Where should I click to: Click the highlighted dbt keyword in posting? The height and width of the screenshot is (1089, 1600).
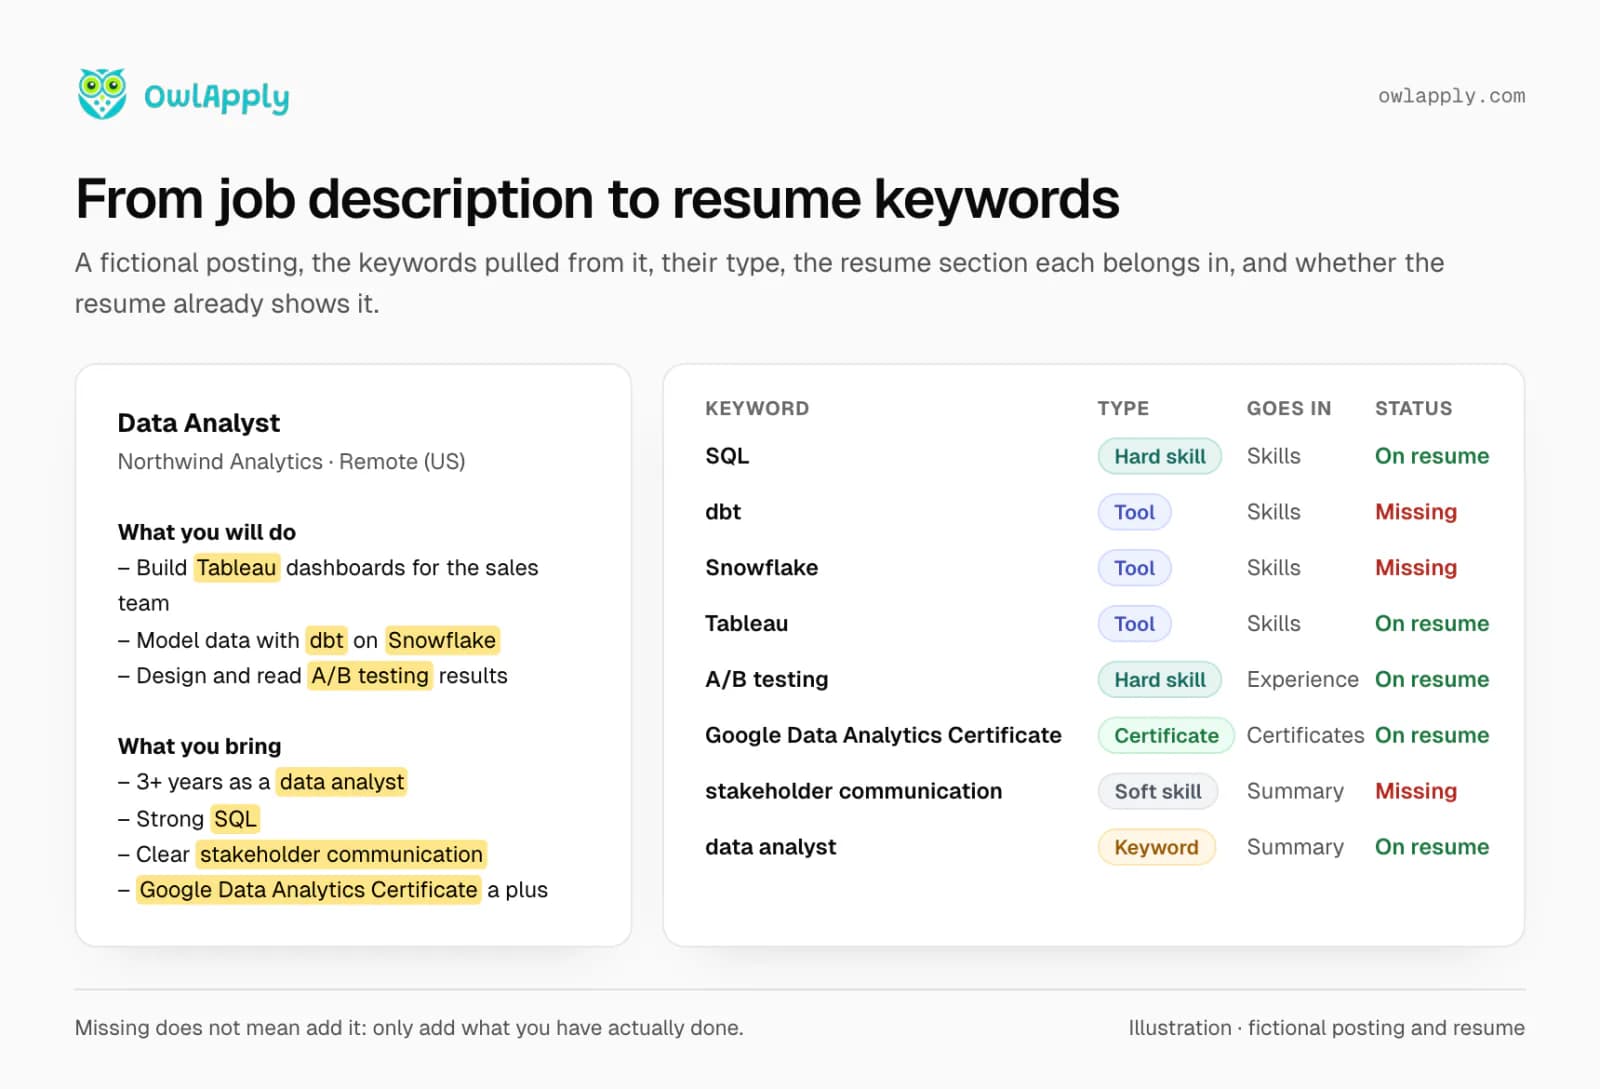tap(326, 640)
